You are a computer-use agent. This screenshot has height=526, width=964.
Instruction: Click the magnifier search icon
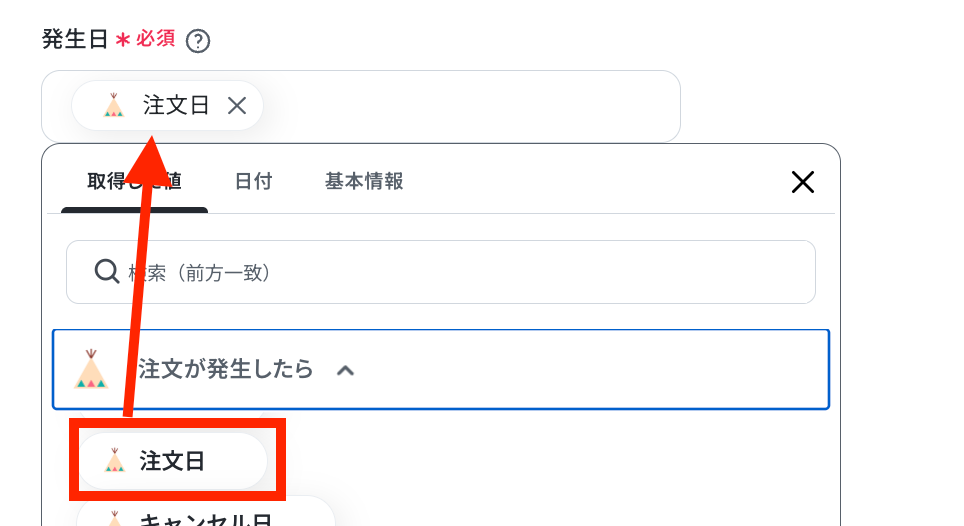106,271
